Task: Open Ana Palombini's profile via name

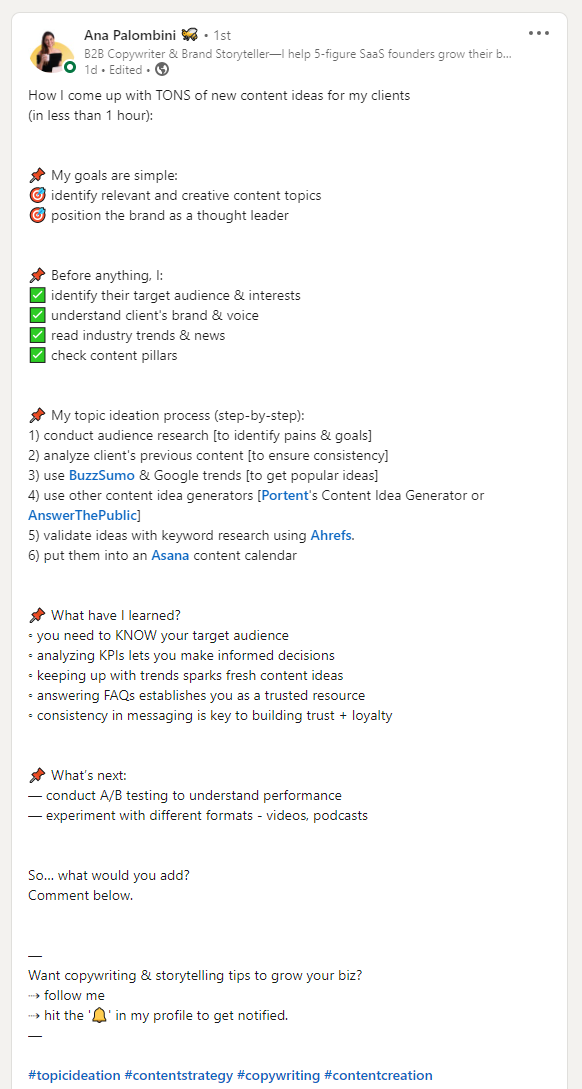Action: pos(131,34)
